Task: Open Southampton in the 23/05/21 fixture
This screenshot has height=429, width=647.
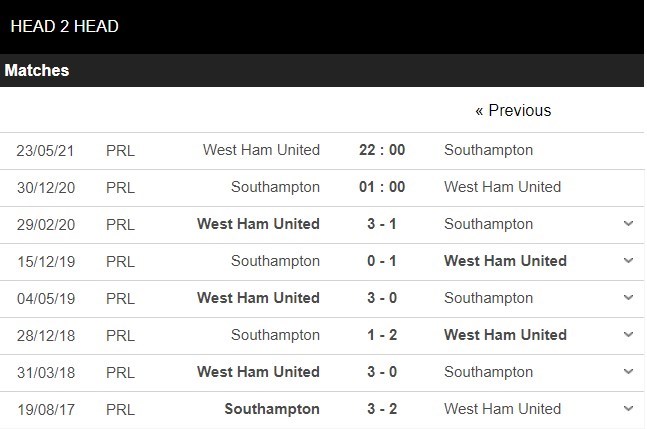Action: (x=488, y=150)
